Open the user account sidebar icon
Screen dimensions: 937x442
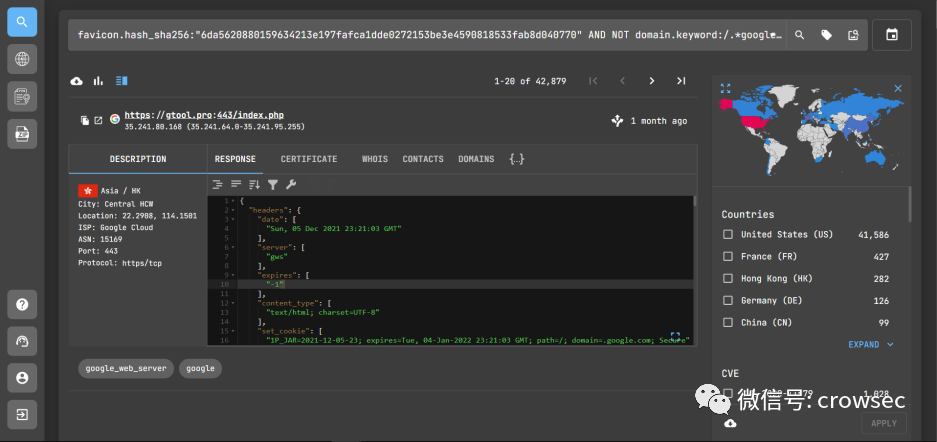tap(22, 377)
